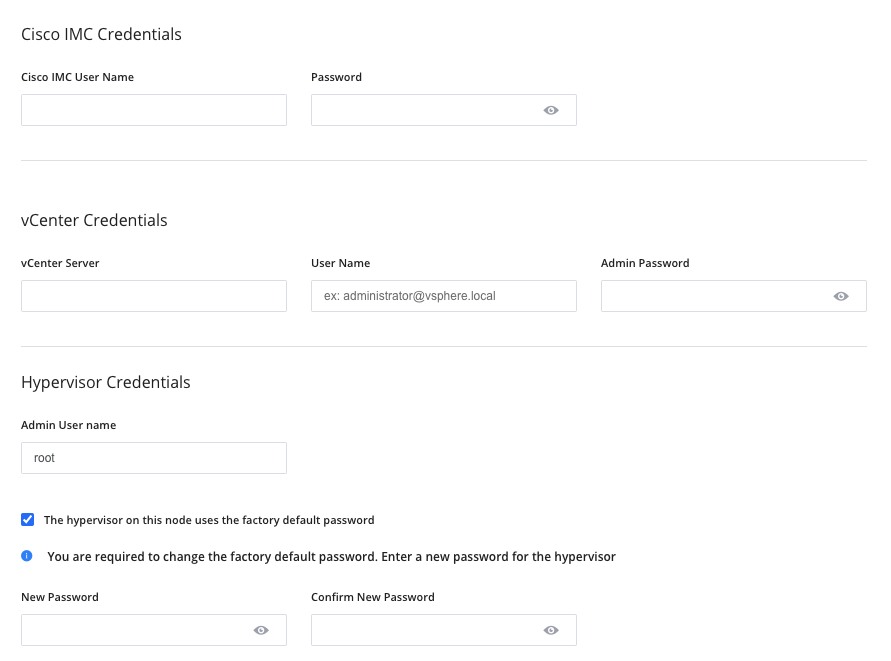Click the Hypervisor Credentials heading
The height and width of the screenshot is (661, 891).
coord(106,383)
